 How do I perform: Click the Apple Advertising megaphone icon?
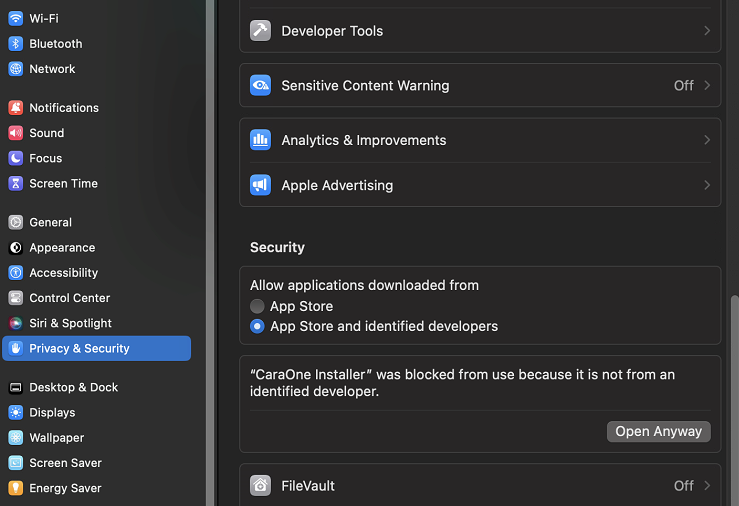(260, 185)
